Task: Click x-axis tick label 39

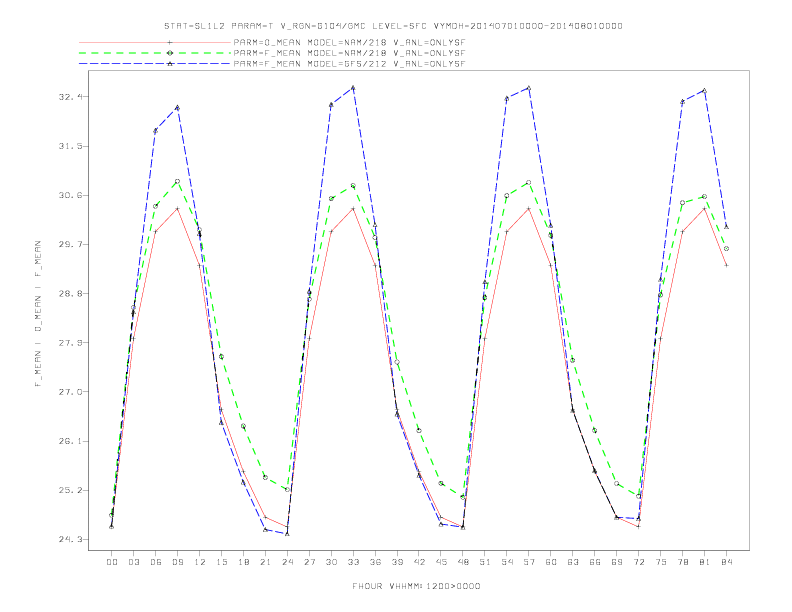Action: click(397, 562)
